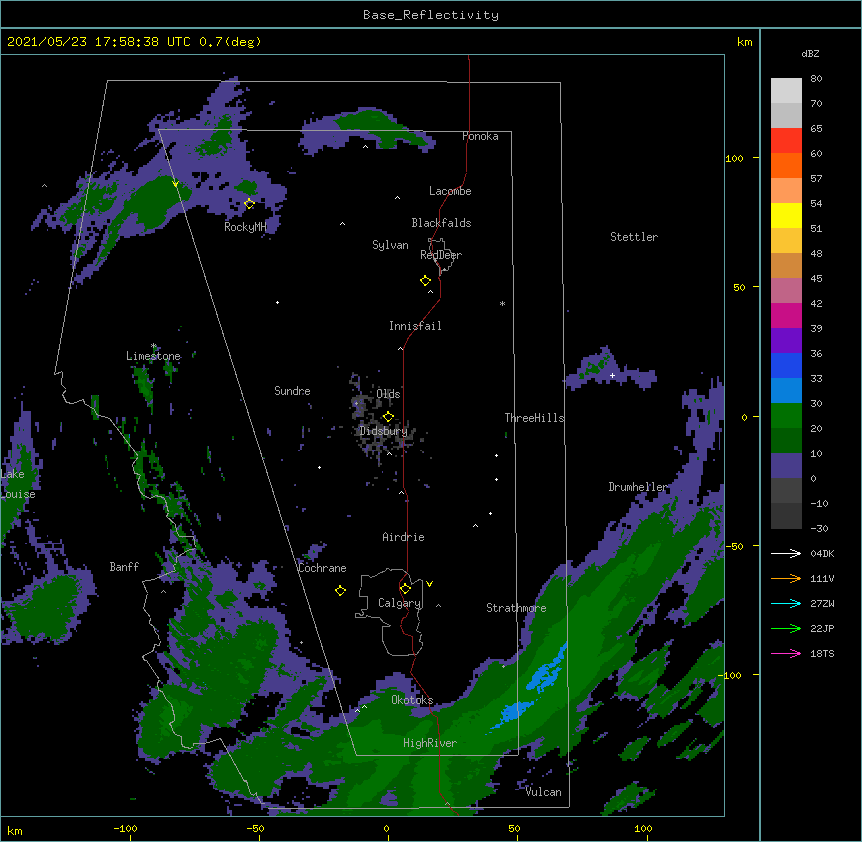
Task: Click the cyan 27ZW arrow in legend
Action: pos(786,603)
